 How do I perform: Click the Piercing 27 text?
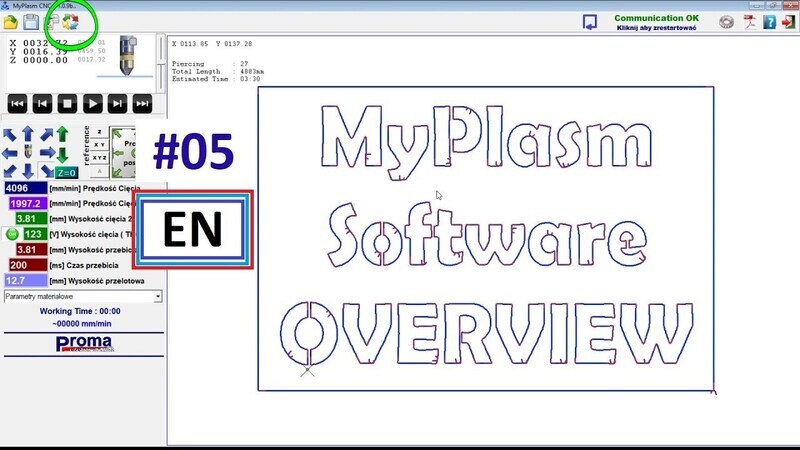[210, 64]
